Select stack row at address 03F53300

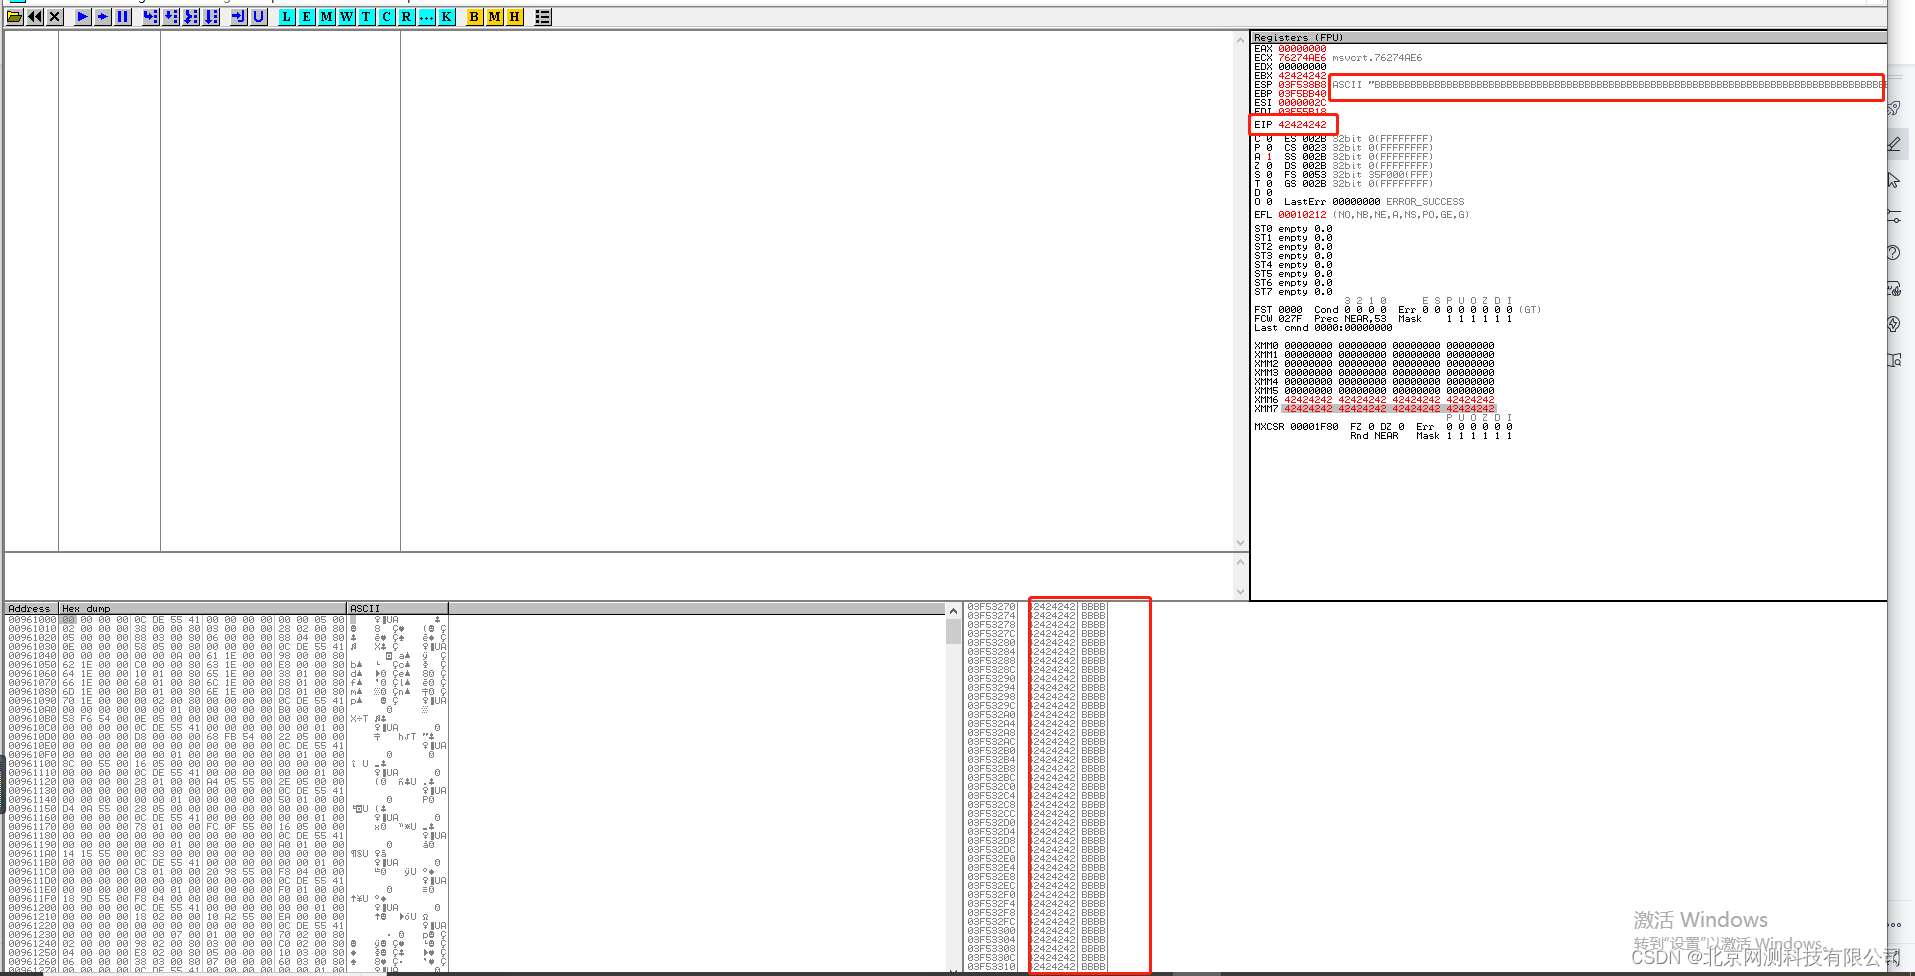coord(1036,931)
